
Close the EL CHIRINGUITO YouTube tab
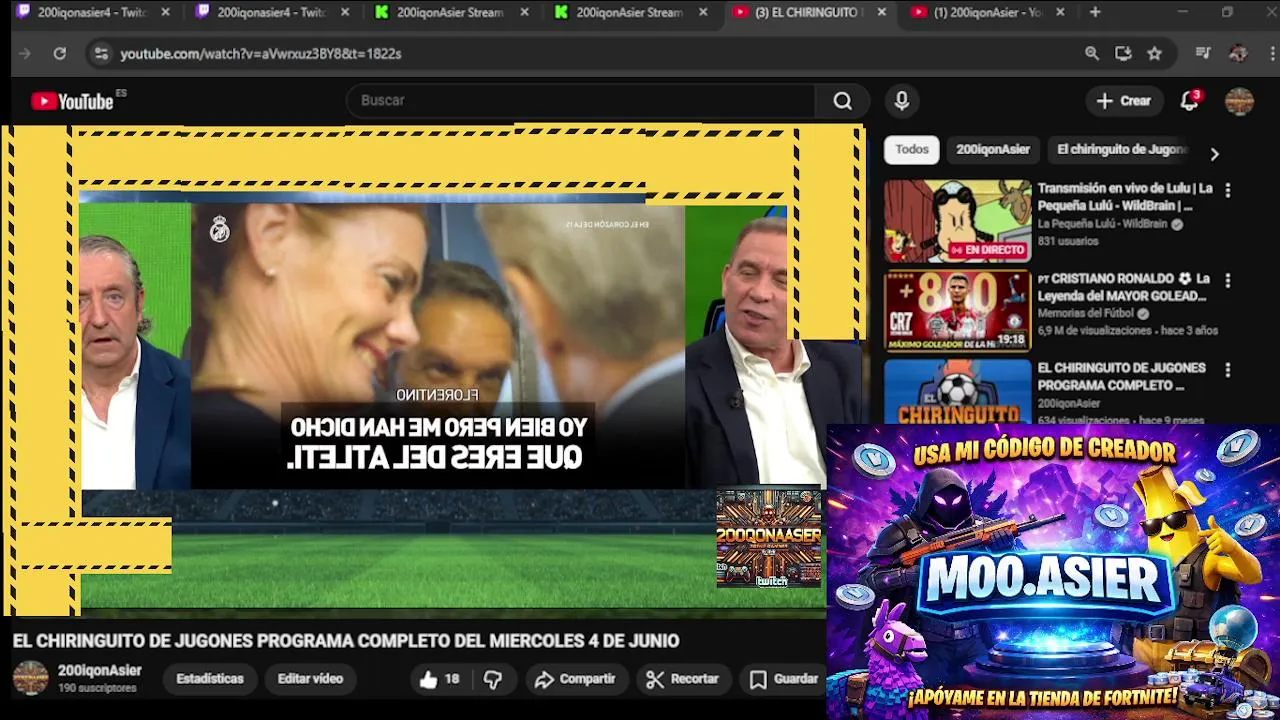tap(881, 12)
